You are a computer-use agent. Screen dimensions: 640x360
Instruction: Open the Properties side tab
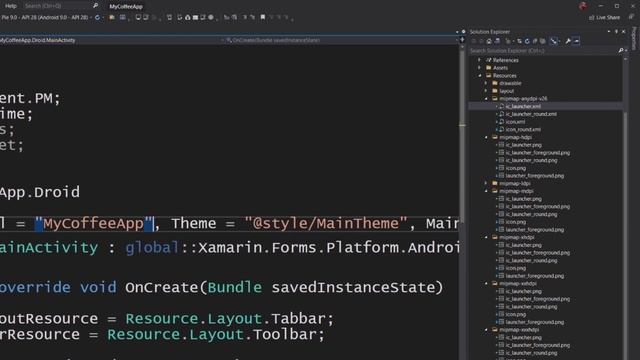pos(634,39)
